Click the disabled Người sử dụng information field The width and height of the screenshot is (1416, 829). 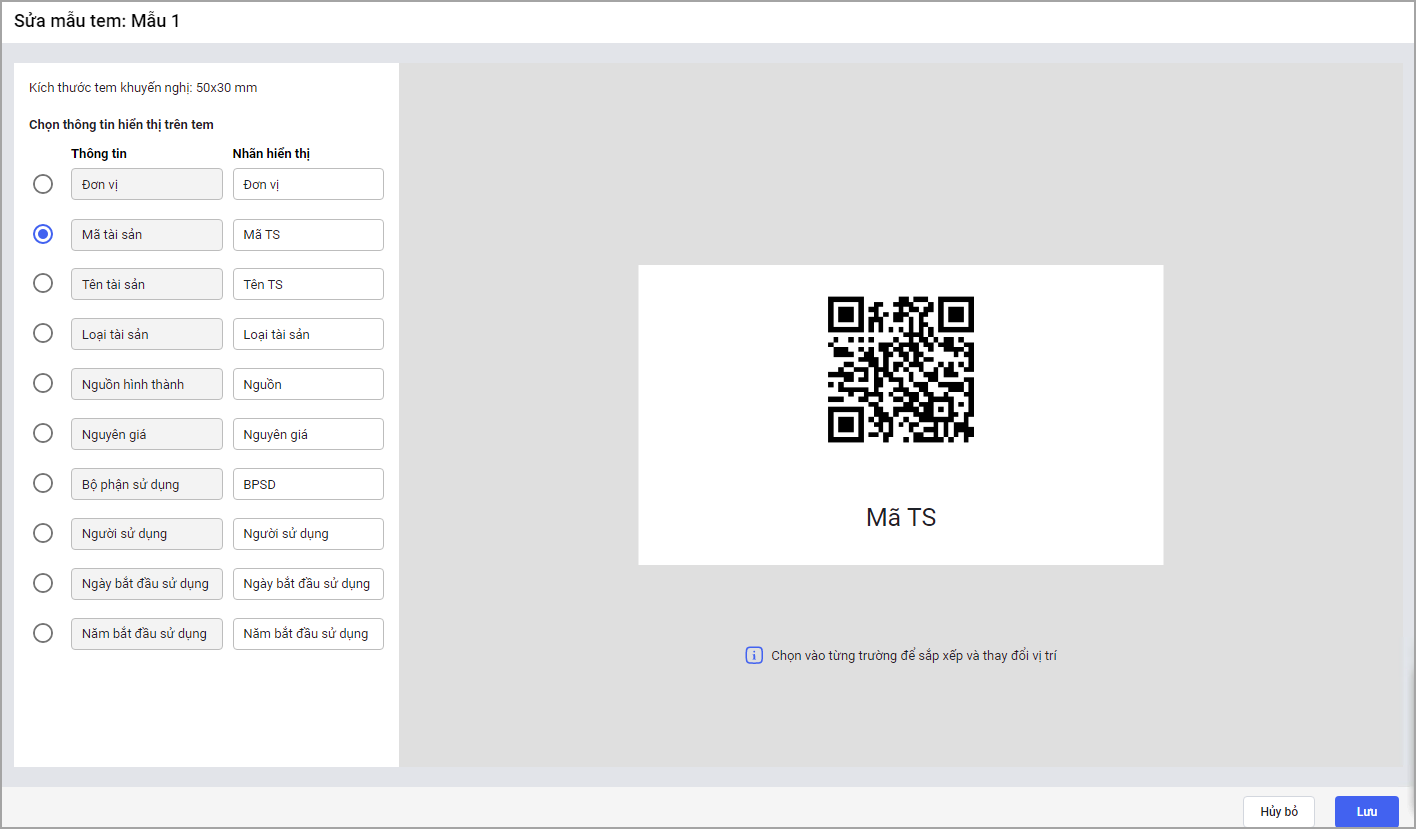[x=147, y=533]
